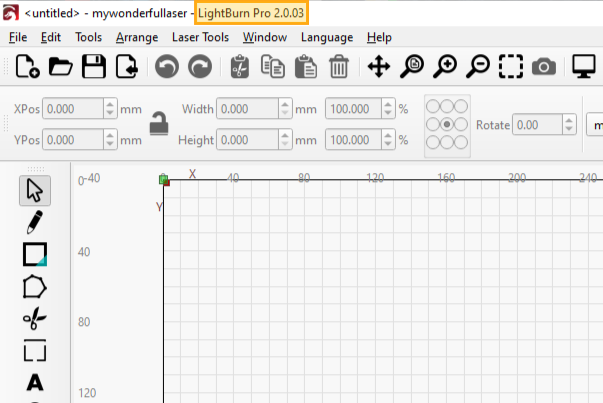Select the Draw Lines pencil tool
Screen dimensions: 603x403
tap(35, 222)
